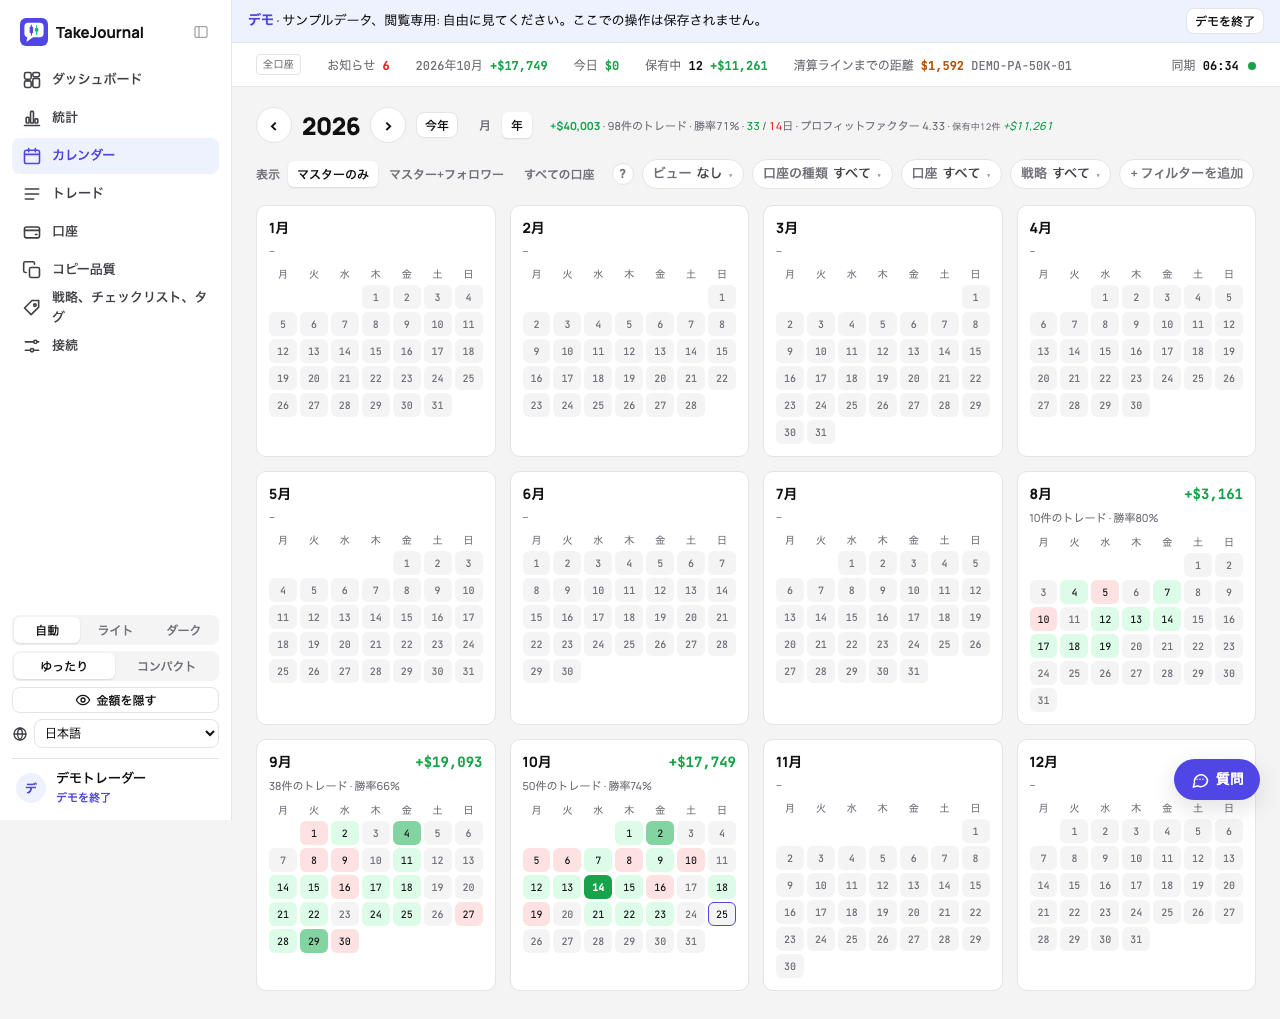Switch to 月 calendar view
This screenshot has width=1280, height=1019.
(485, 126)
